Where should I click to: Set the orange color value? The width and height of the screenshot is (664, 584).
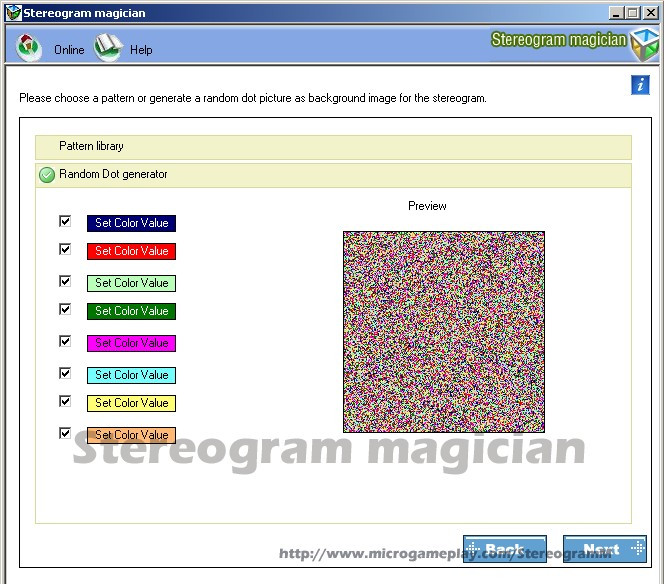pyautogui.click(x=131, y=435)
